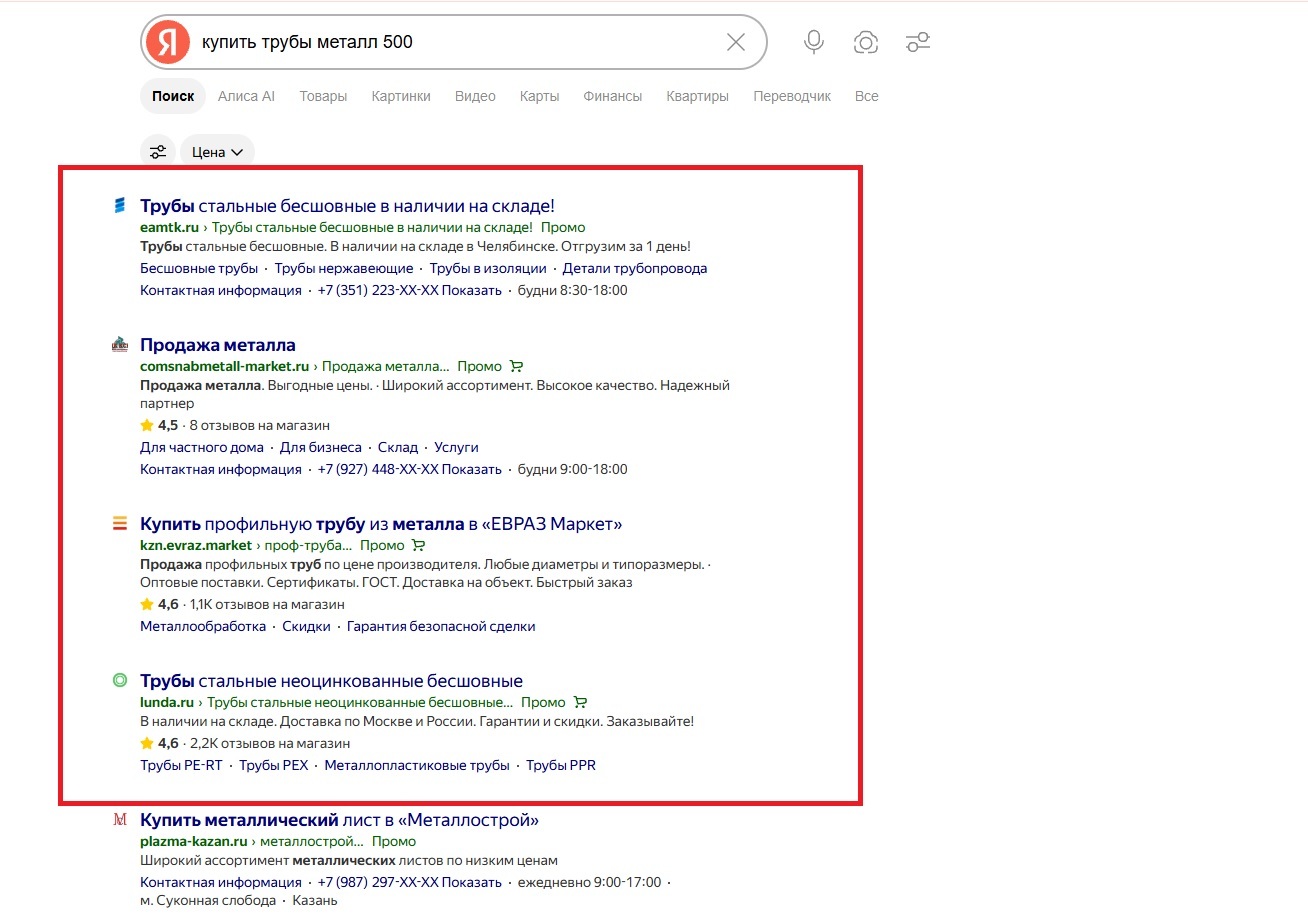Image resolution: width=1308 pixels, height=916 pixels.
Task: Select the Поиск tab
Action: point(173,96)
